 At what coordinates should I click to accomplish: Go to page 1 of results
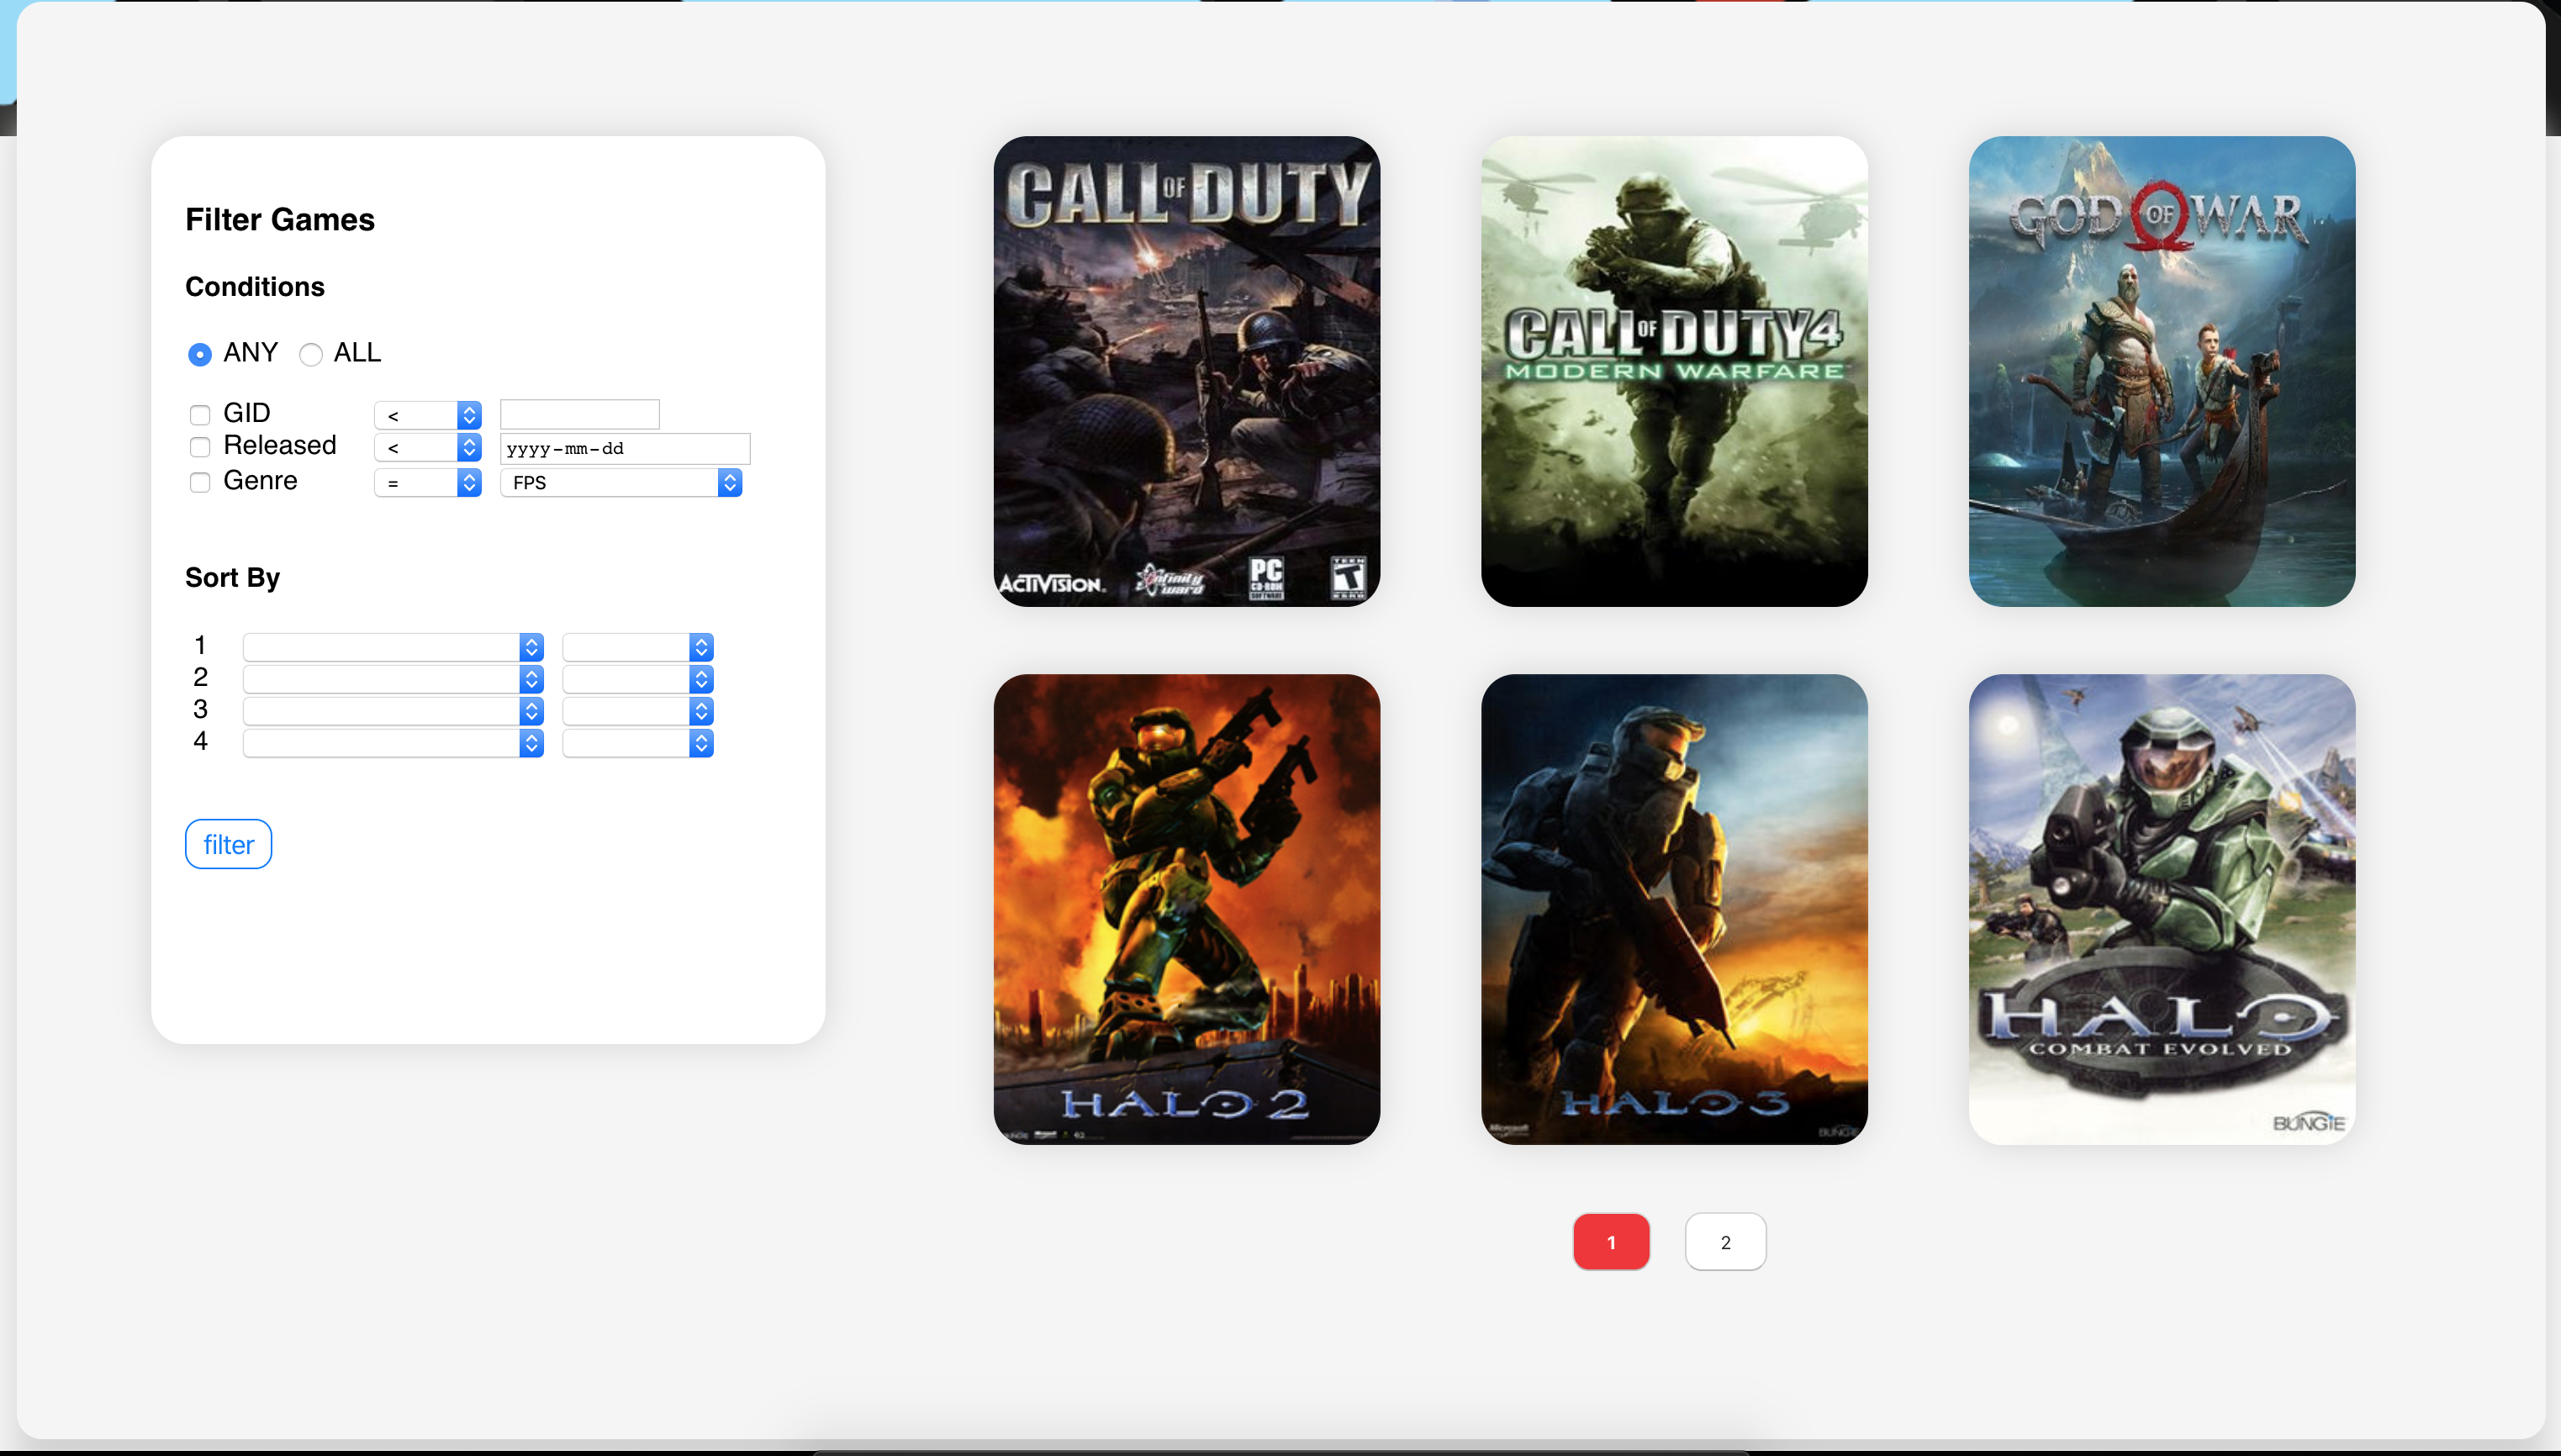tap(1611, 1242)
